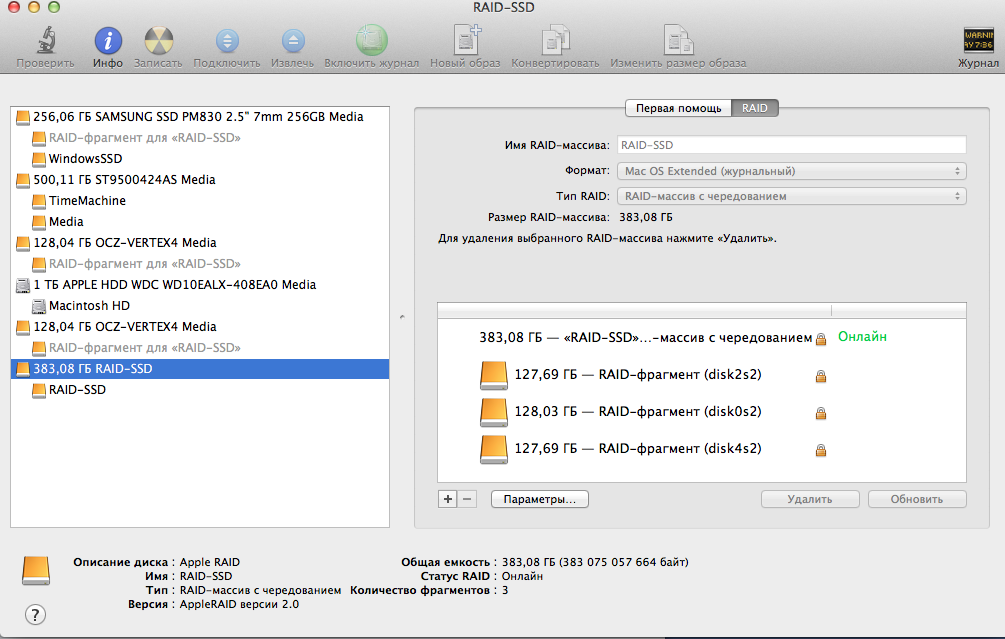The image size is (1005, 639).
Task: Select 500,11 ГБ ST9500424AS Media disk
Action: pyautogui.click(x=200, y=179)
